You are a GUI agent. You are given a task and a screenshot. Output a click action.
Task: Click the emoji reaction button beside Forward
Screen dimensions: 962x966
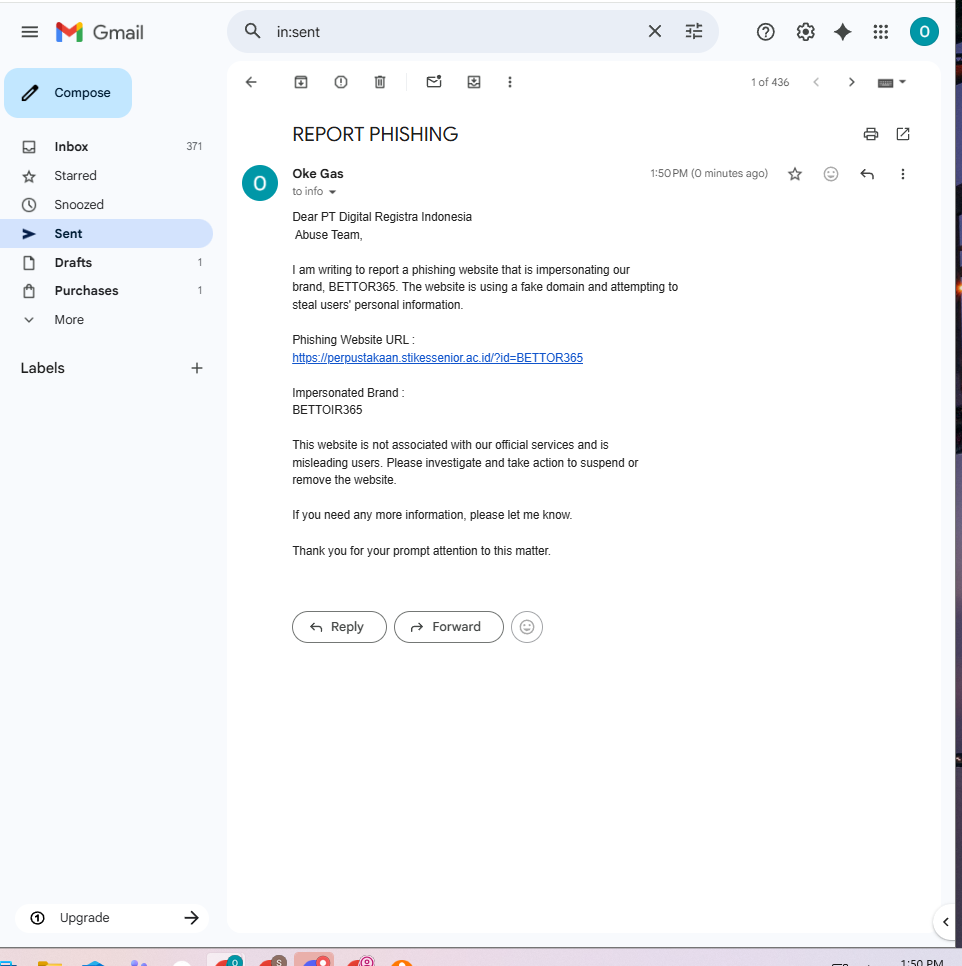(x=527, y=627)
